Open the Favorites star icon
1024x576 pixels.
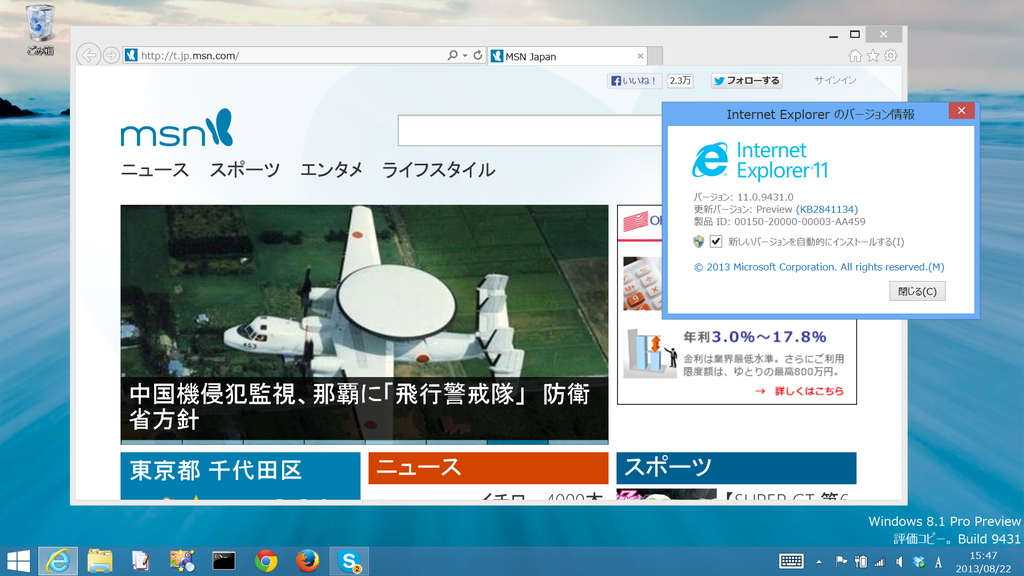pyautogui.click(x=873, y=55)
